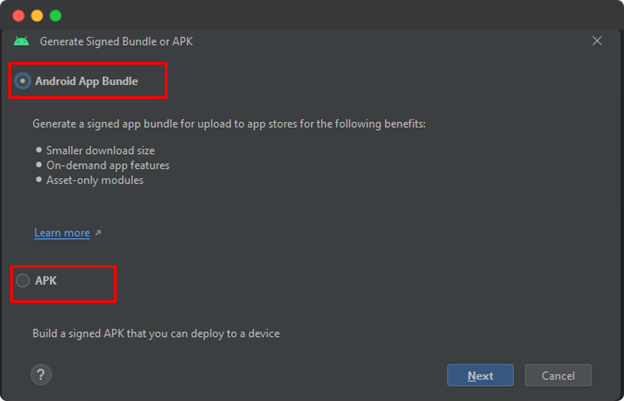
Task: Click the On-demand app features bullet
Action: point(108,165)
